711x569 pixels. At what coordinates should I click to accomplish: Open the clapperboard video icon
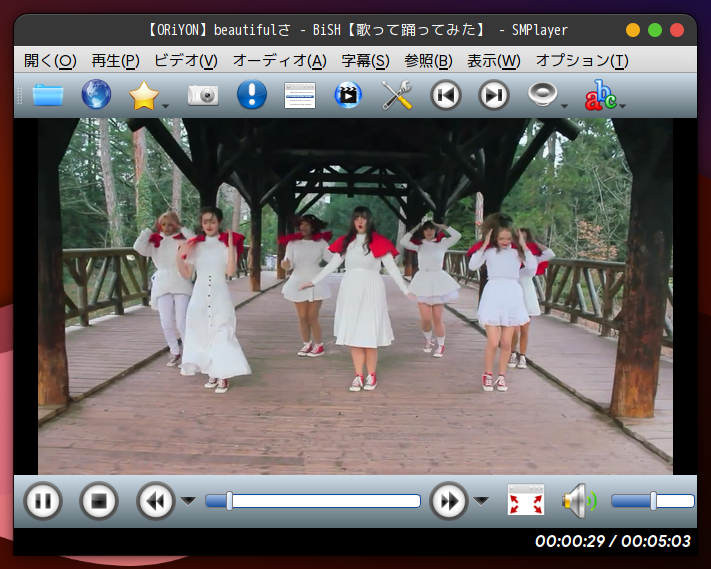coord(348,95)
